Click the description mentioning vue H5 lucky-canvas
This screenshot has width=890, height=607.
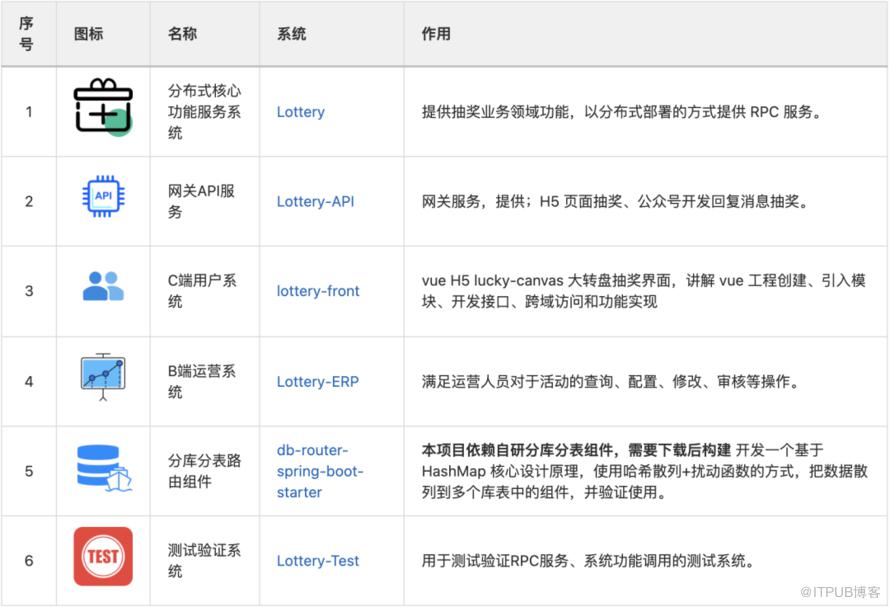(x=644, y=291)
